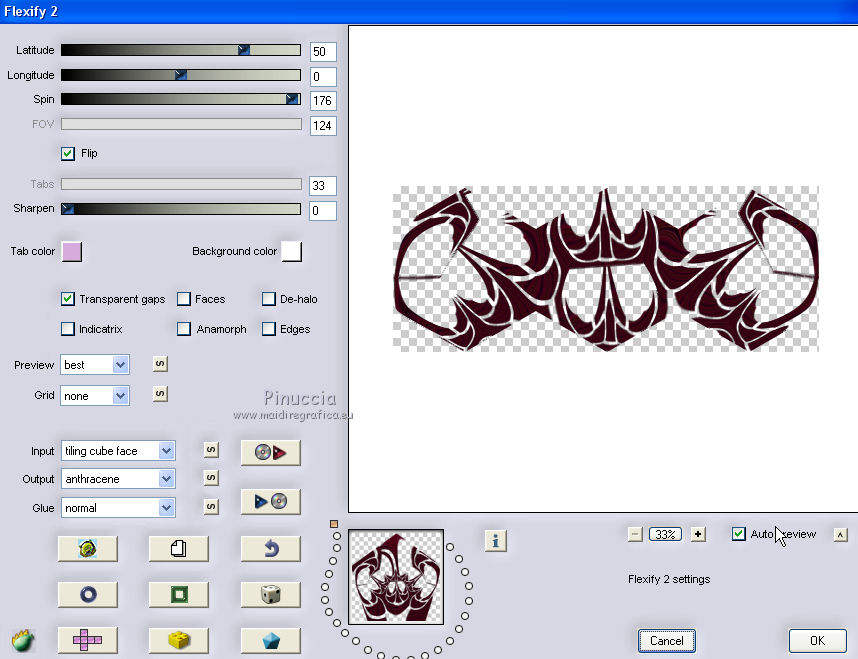
Task: Click the S button next to Grid
Action: click(160, 394)
